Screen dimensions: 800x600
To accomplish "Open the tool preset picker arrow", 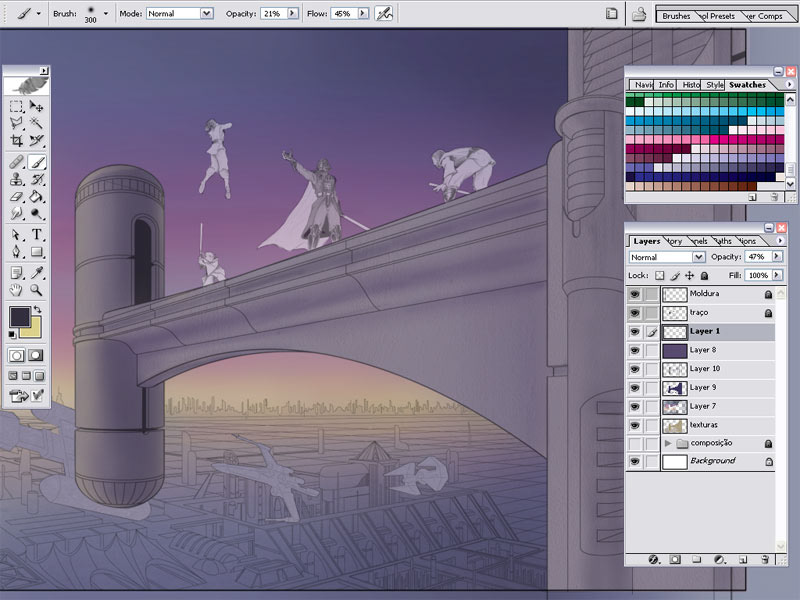I will 38,14.
